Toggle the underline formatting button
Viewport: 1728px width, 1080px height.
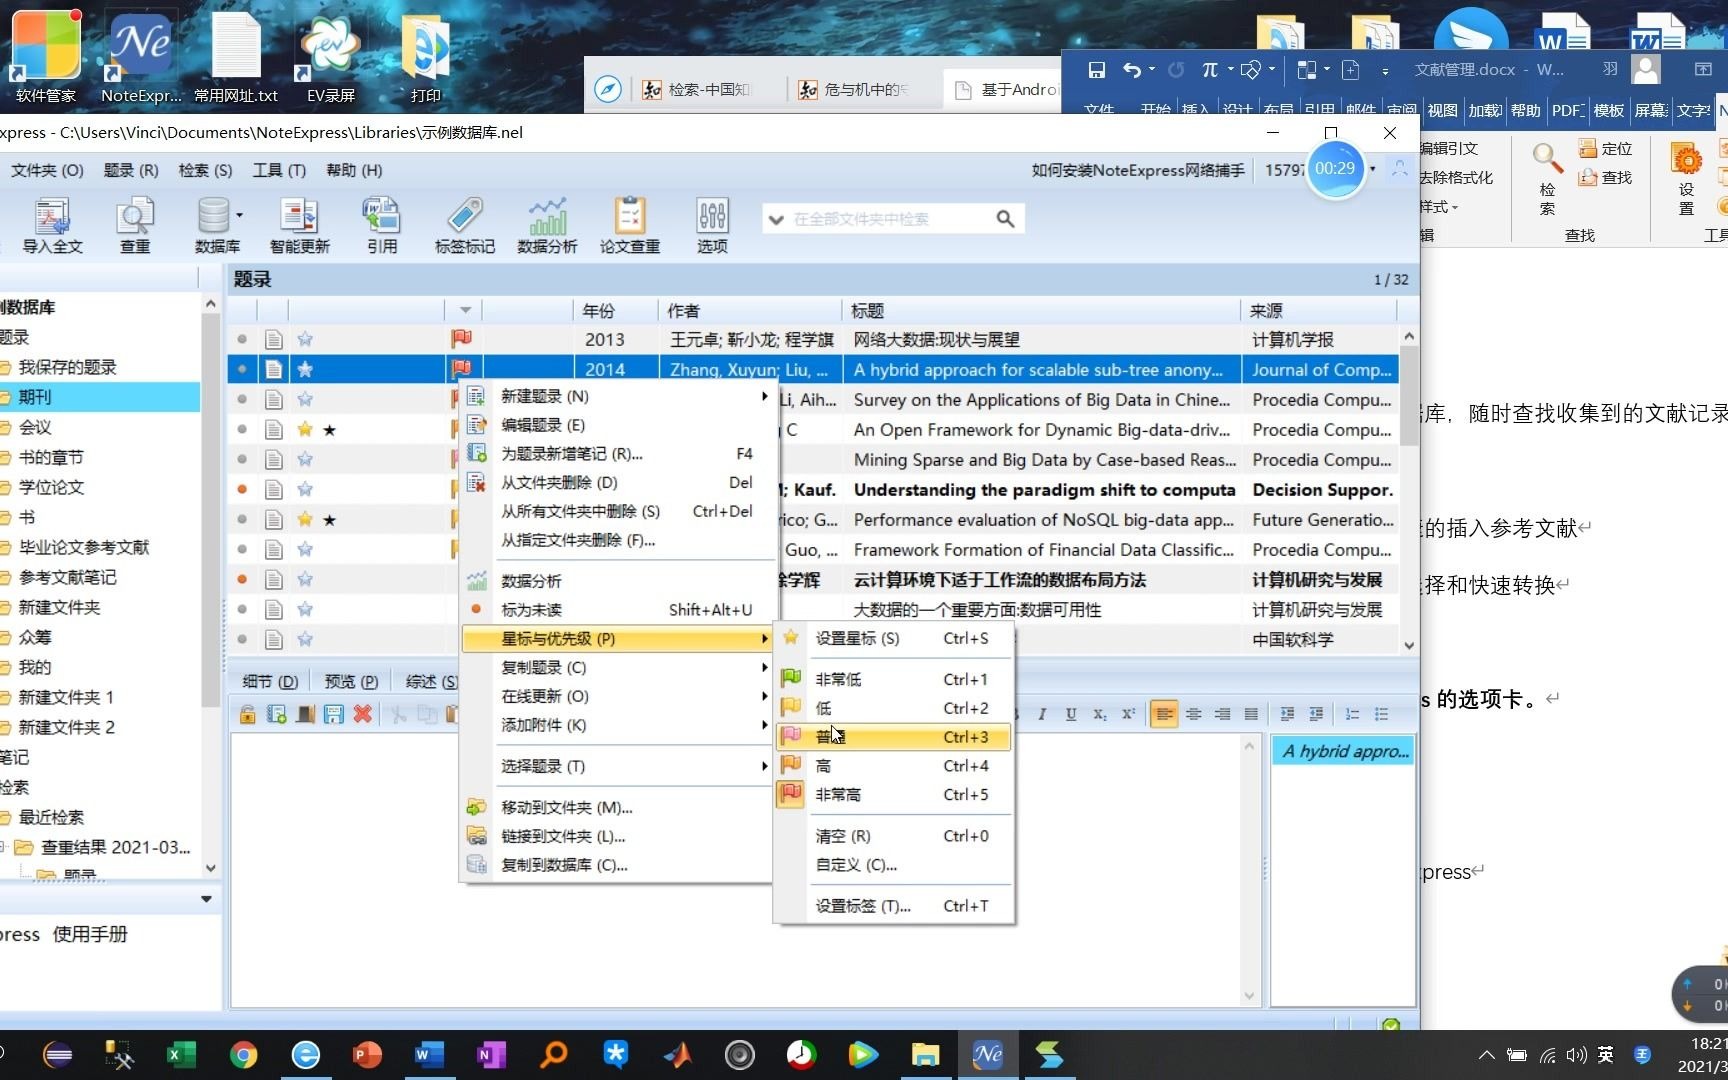pyautogui.click(x=1071, y=714)
